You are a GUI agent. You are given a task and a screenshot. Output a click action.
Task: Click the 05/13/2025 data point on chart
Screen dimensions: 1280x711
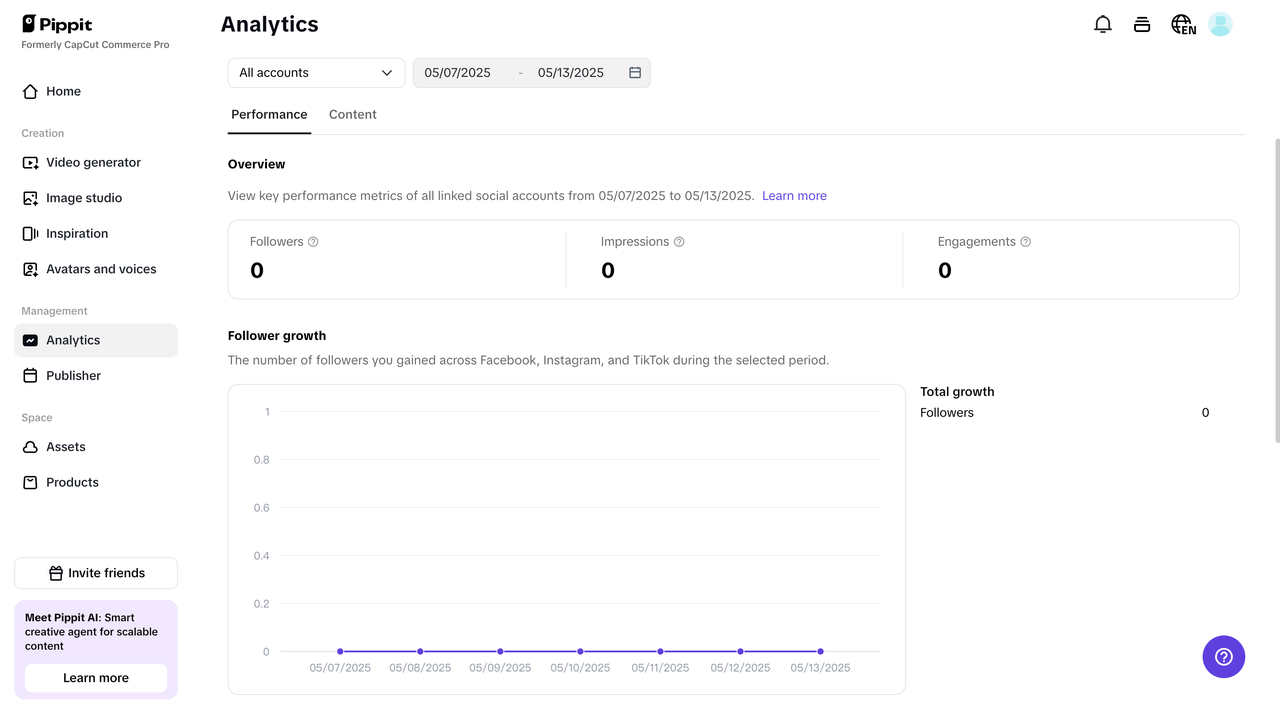[820, 651]
